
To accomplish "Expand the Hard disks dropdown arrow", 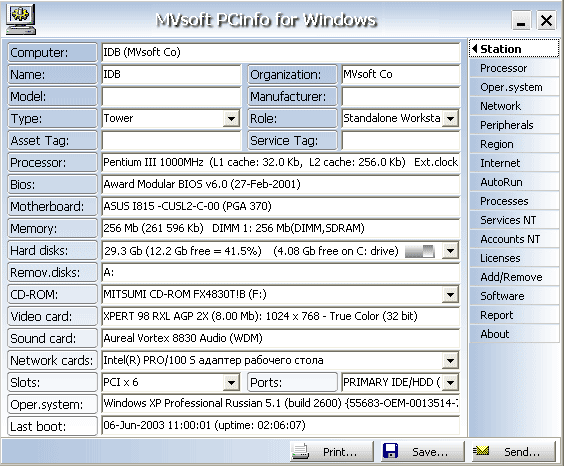I will pos(450,251).
